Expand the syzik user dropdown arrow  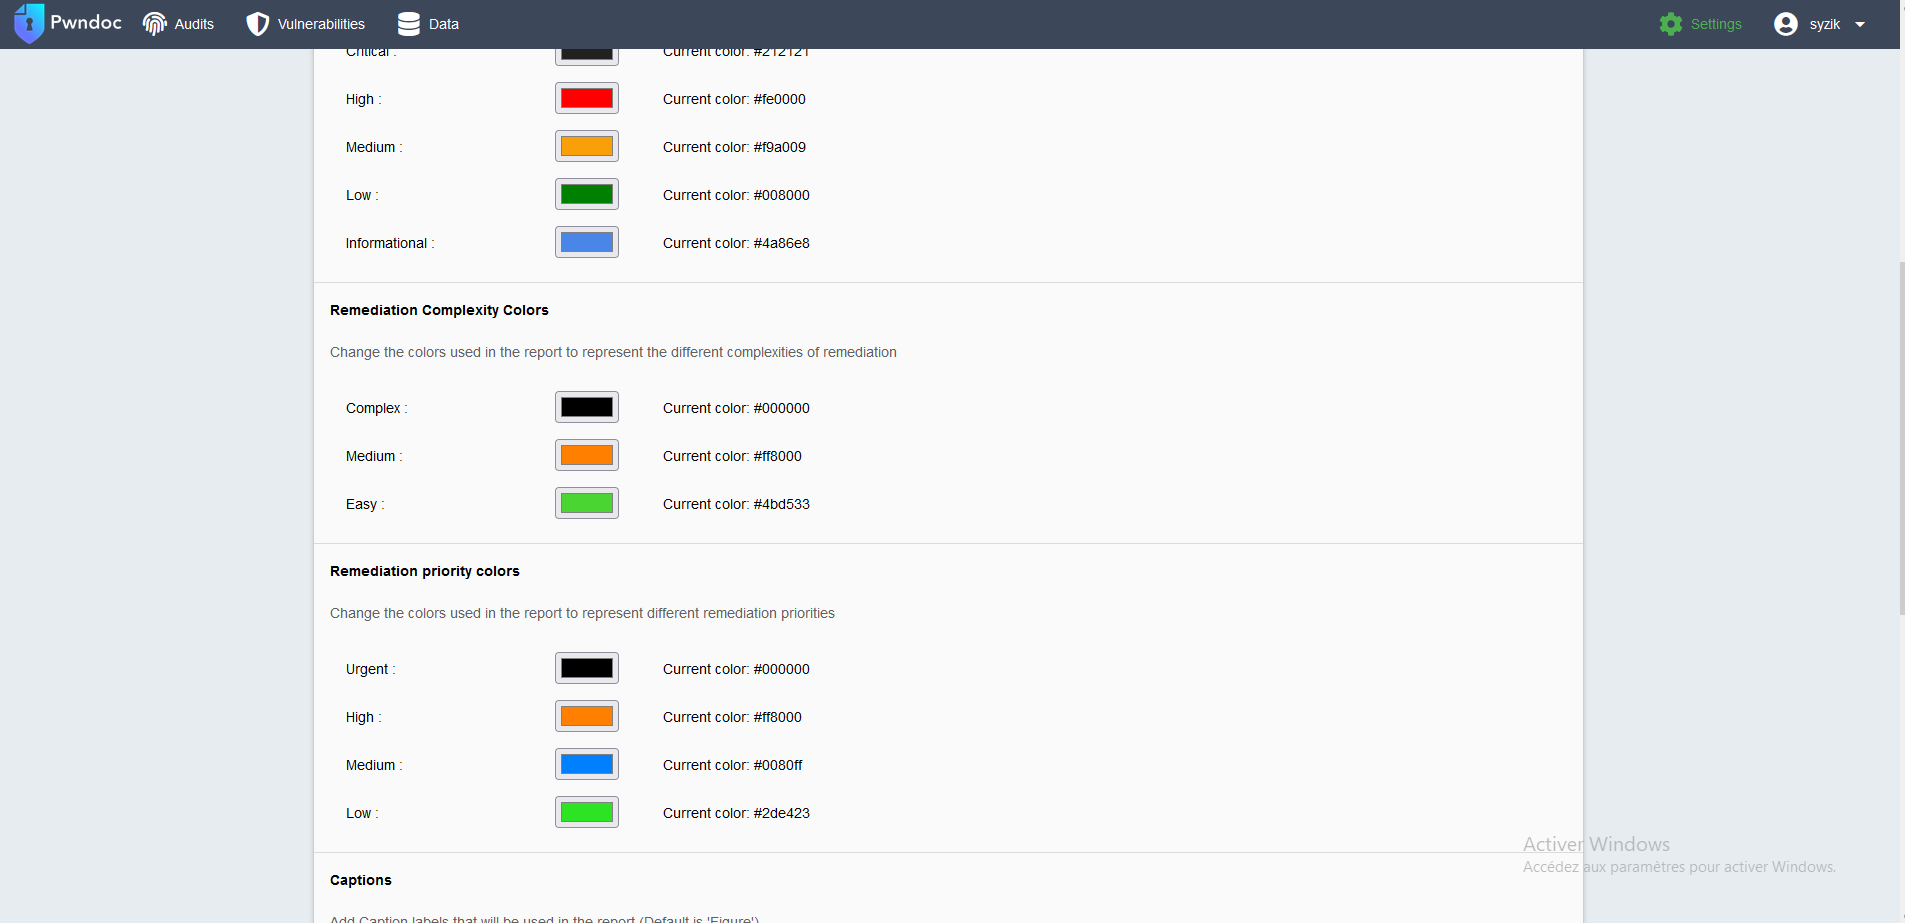1860,24
